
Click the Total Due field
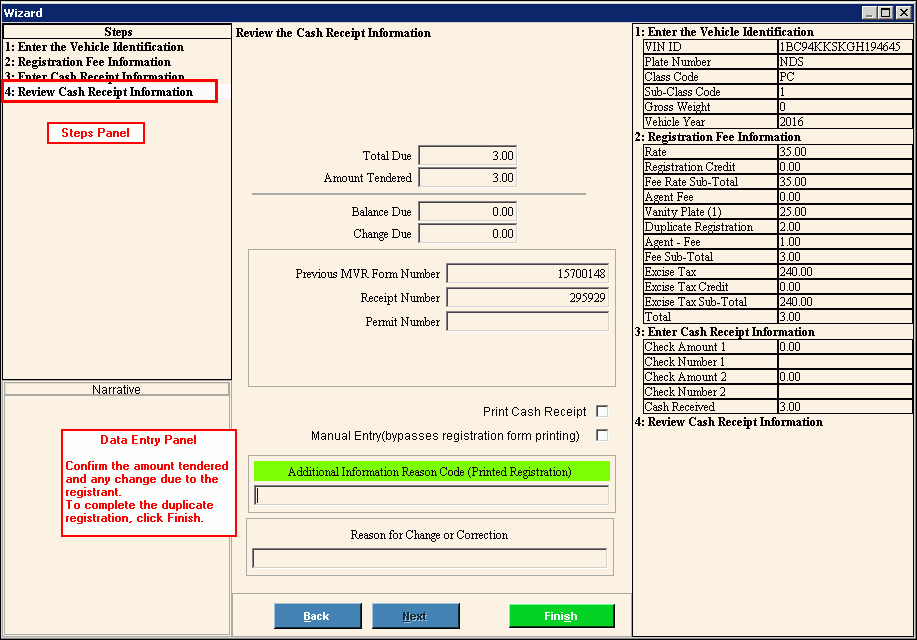[467, 156]
